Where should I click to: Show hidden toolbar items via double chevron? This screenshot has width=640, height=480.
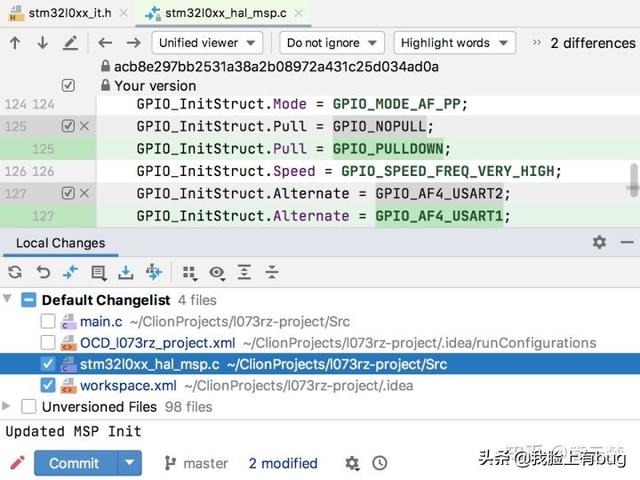[536, 42]
